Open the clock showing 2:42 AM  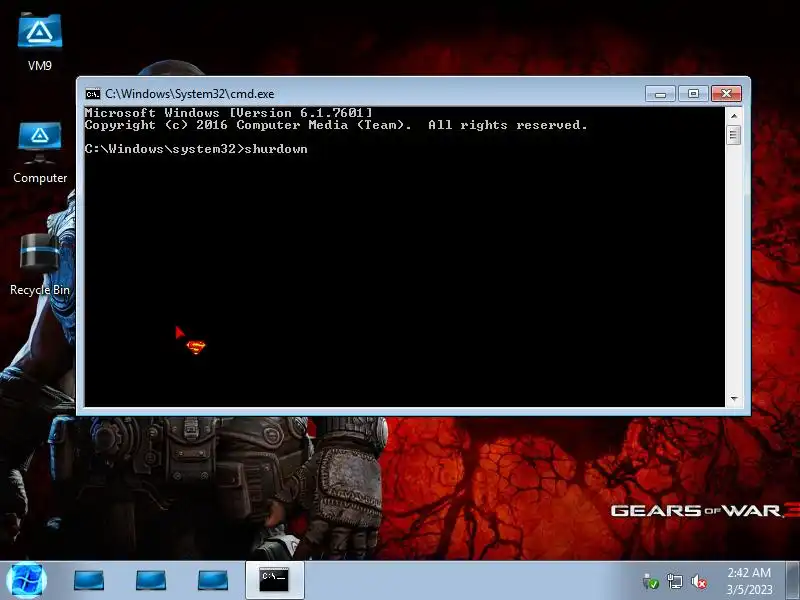[x=749, y=581]
